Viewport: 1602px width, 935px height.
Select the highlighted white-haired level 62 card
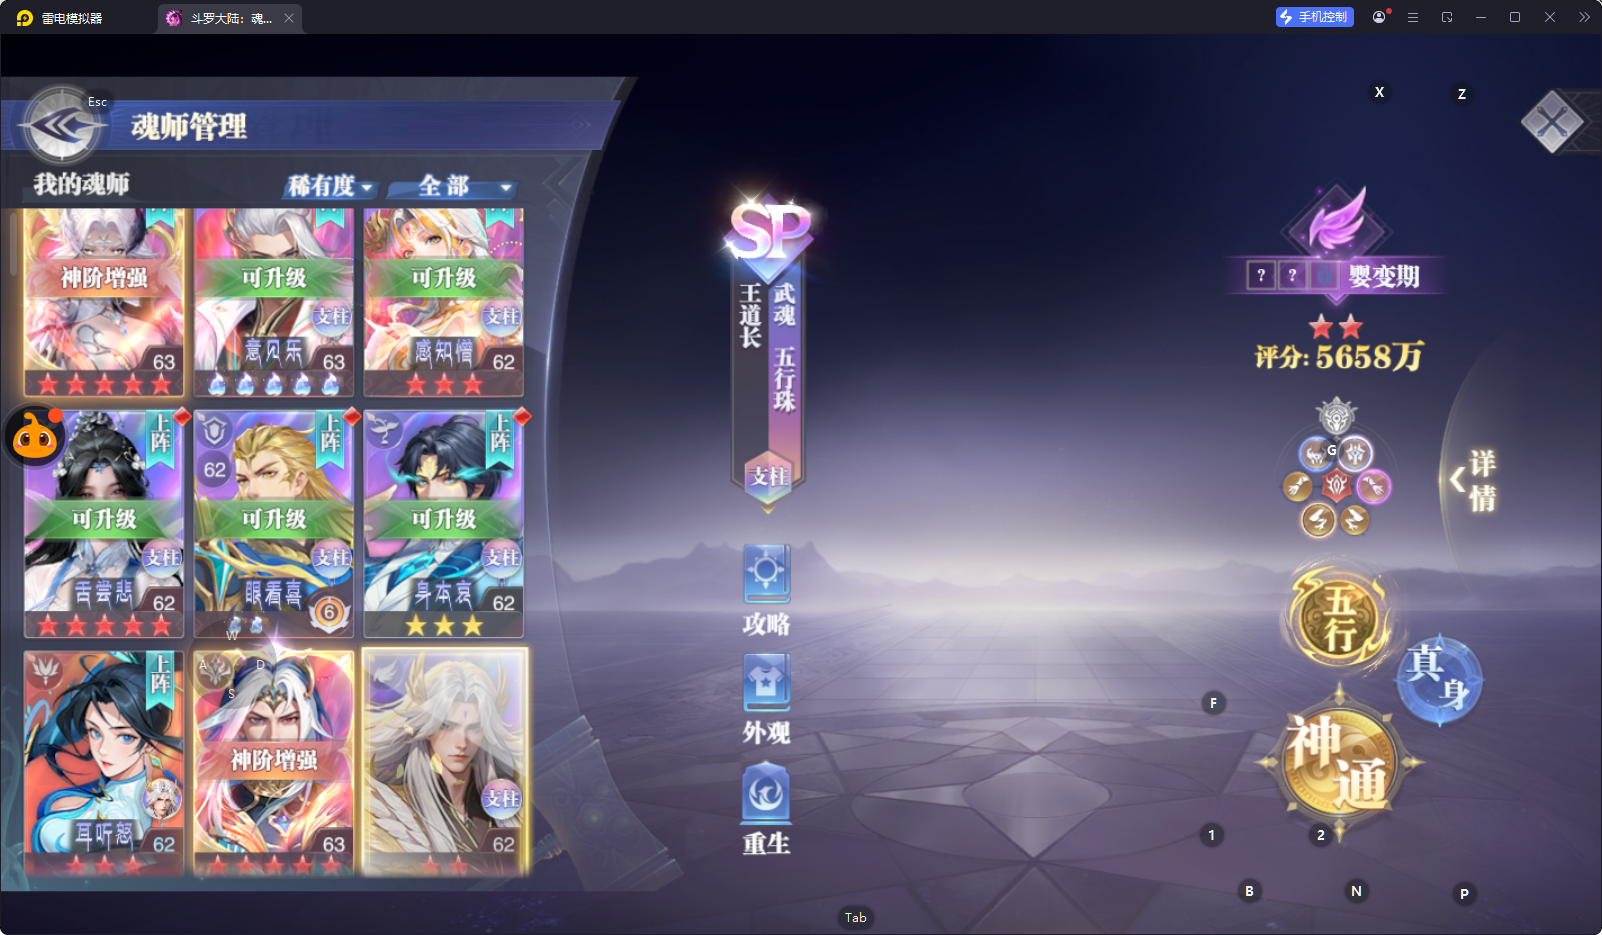pyautogui.click(x=444, y=764)
